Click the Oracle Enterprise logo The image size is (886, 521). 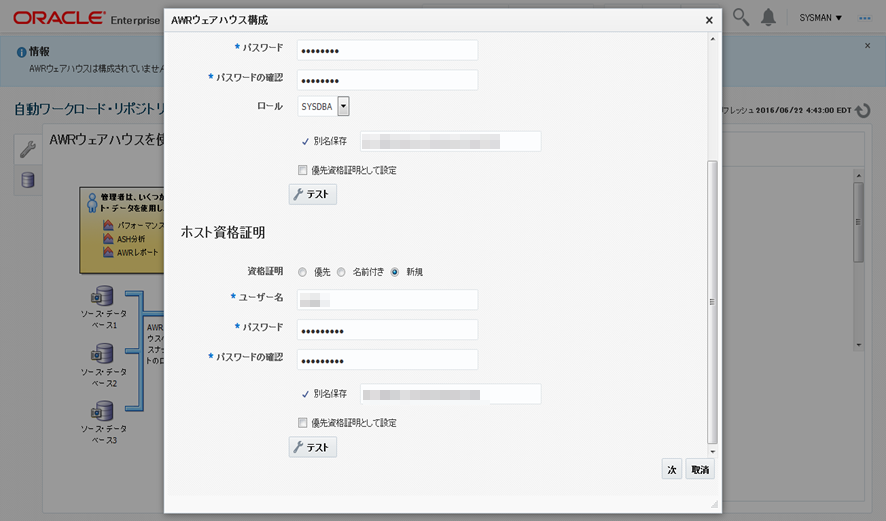86,19
